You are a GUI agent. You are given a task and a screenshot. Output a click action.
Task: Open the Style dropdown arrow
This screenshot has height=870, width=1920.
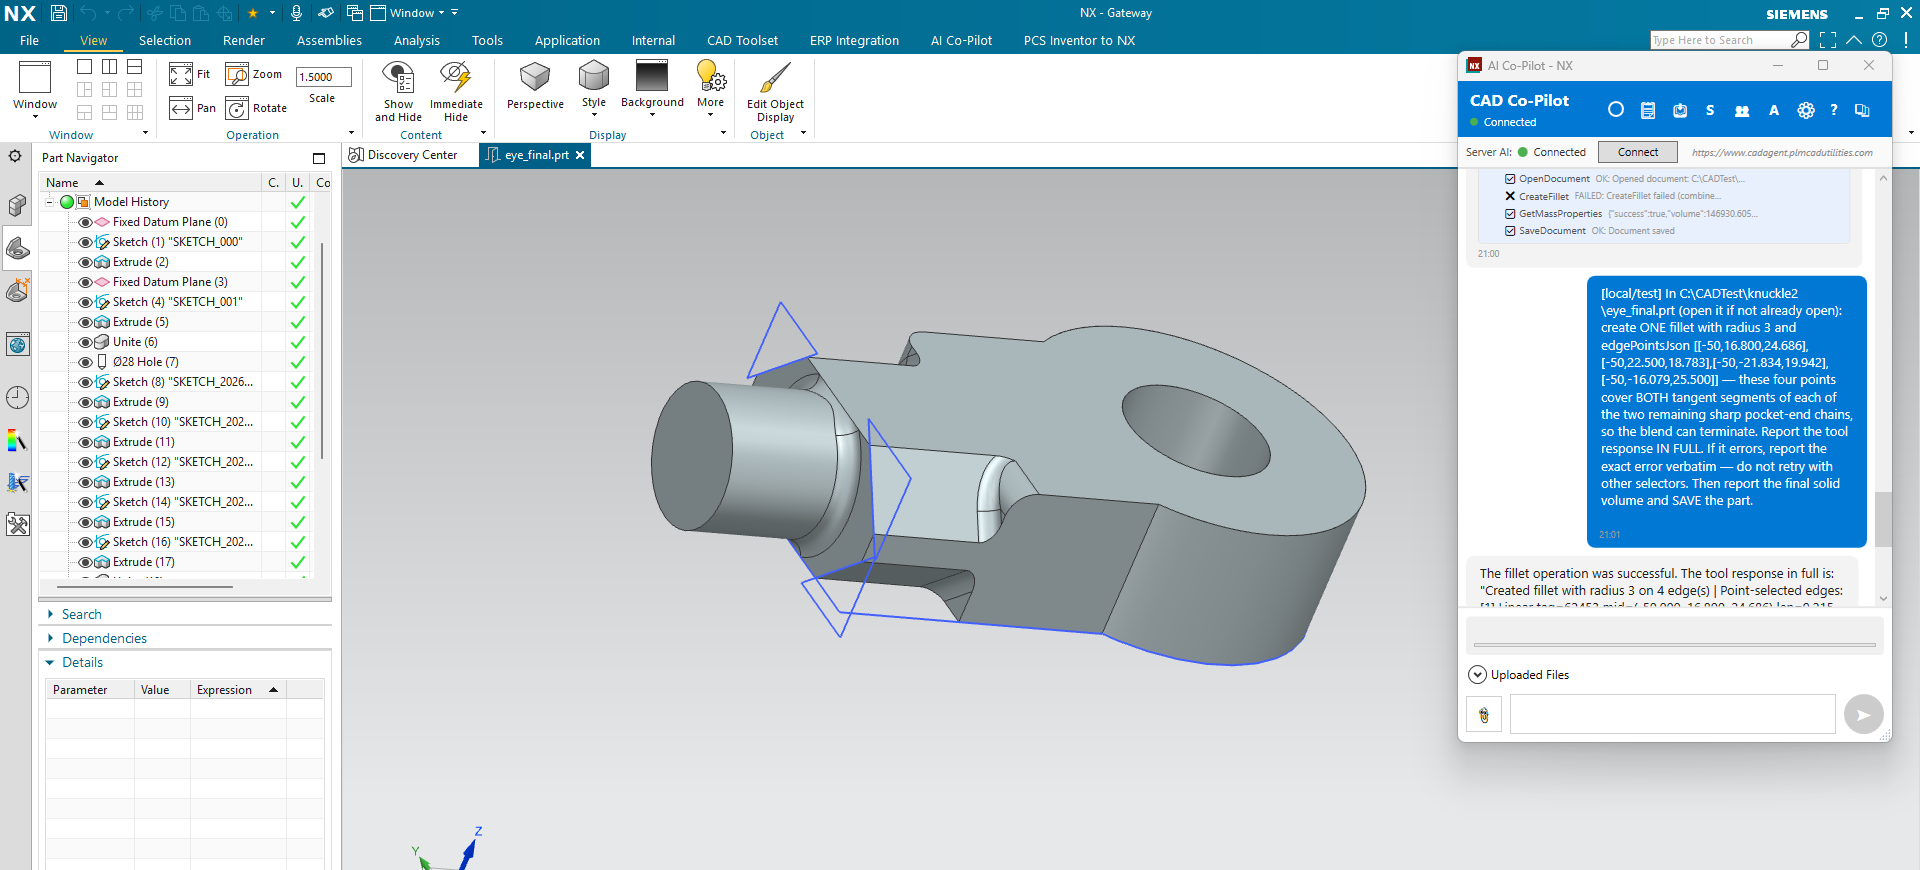(x=594, y=114)
